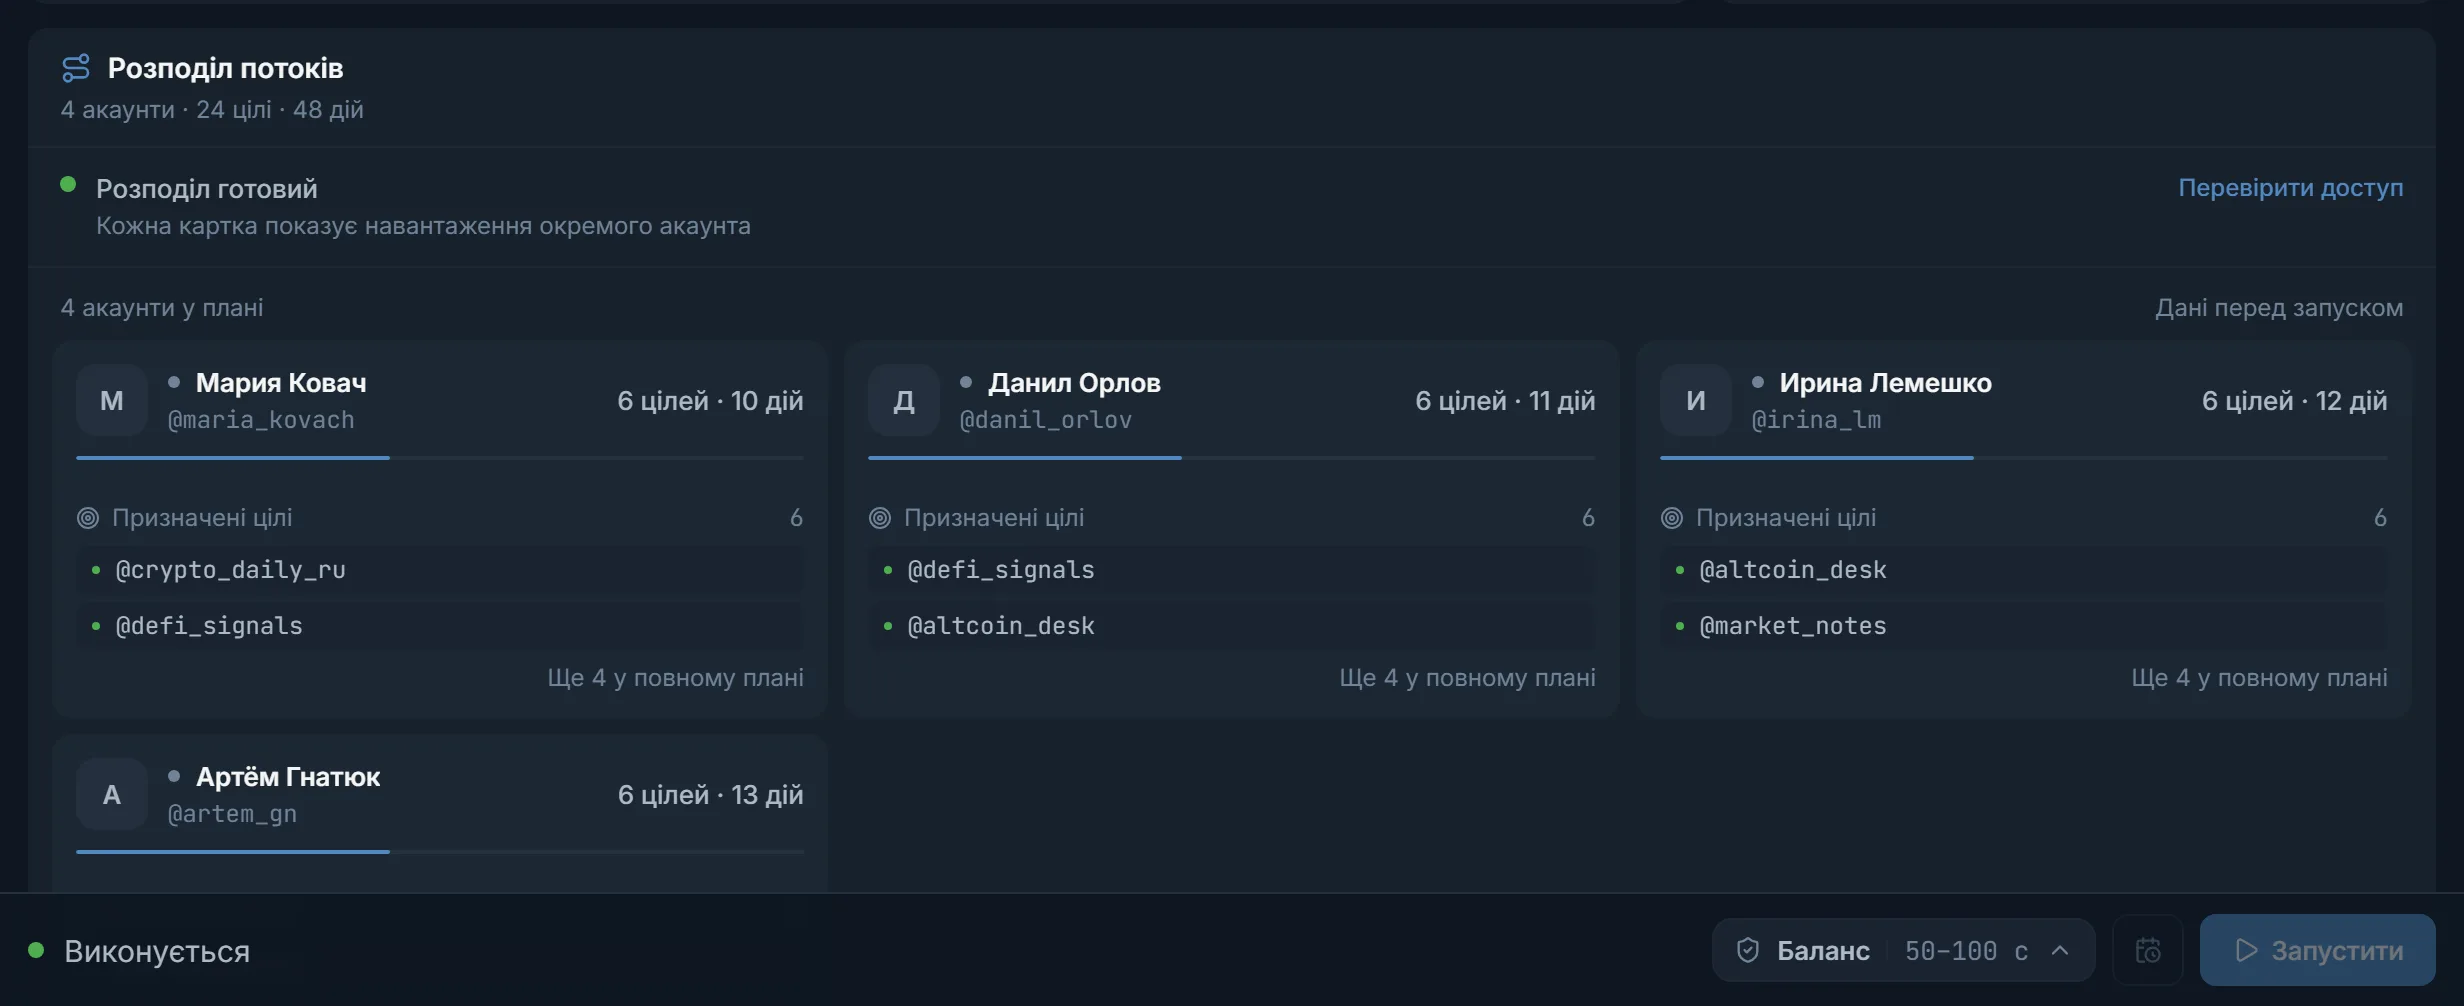The height and width of the screenshot is (1006, 2464).
Task: Click the flow icon beside "Розподіл потоків"
Action: (76, 68)
